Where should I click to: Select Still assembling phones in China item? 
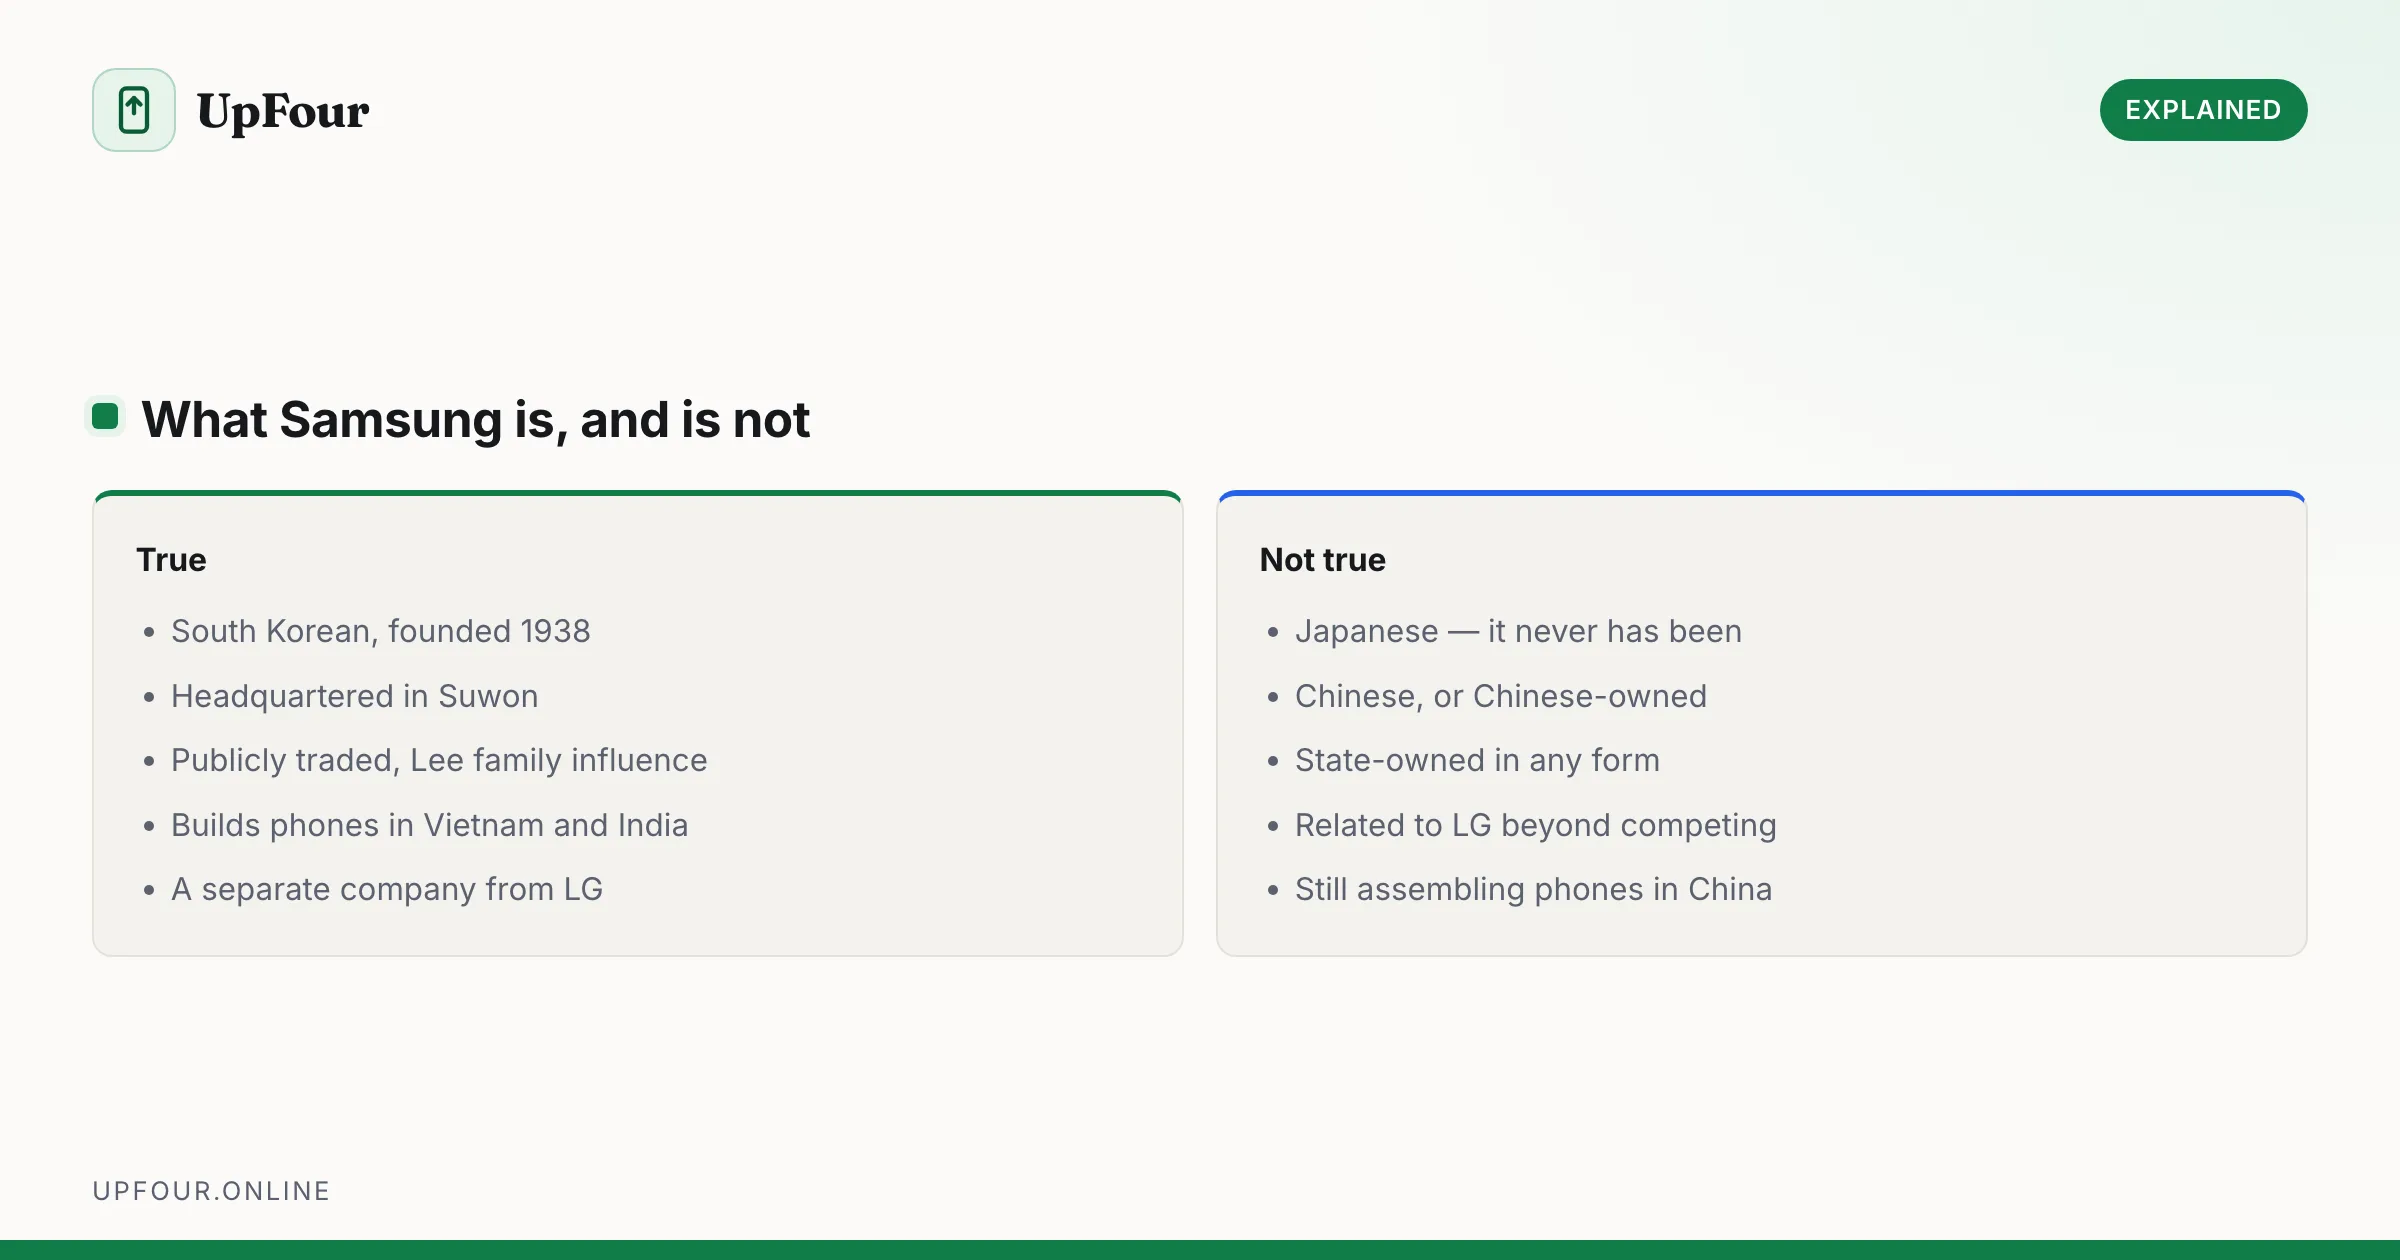pos(1533,889)
